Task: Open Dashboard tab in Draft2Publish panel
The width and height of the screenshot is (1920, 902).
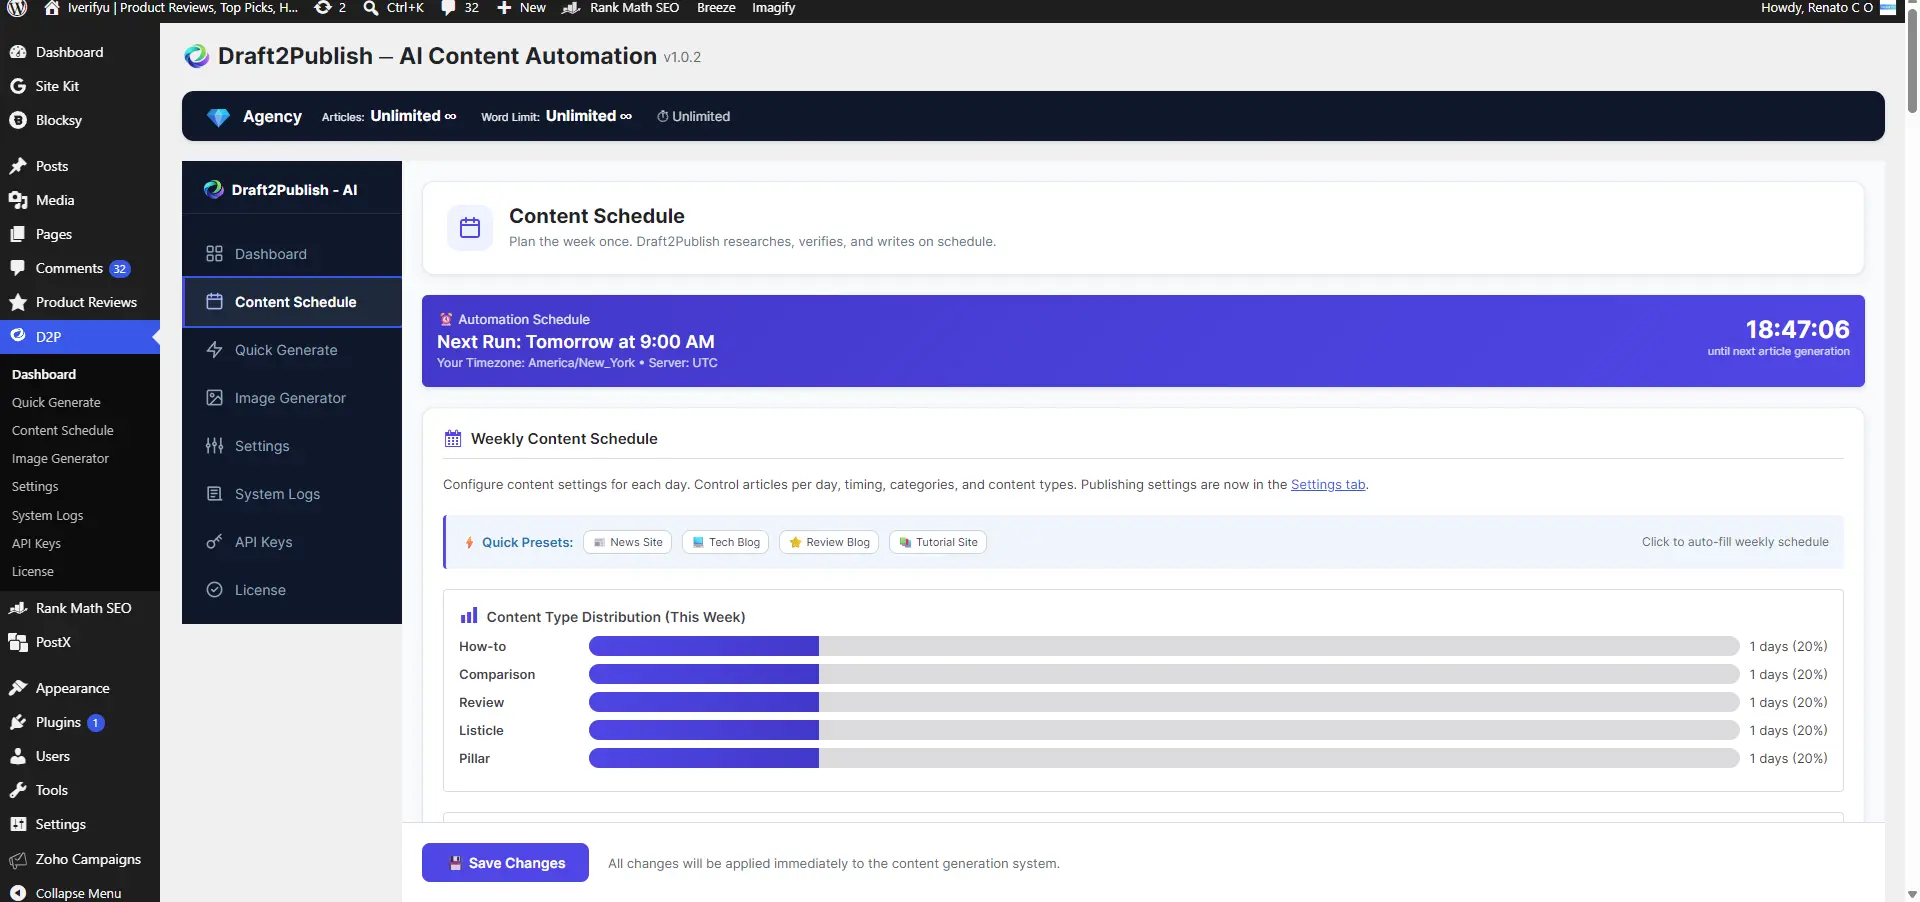Action: pyautogui.click(x=292, y=254)
